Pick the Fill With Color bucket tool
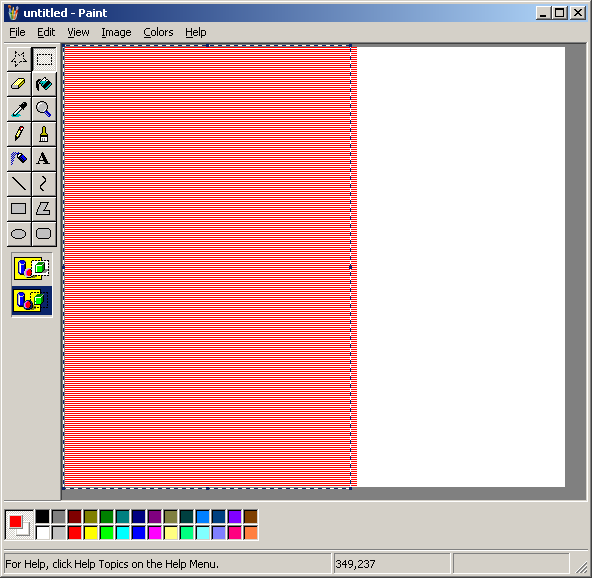592x578 pixels. click(44, 84)
